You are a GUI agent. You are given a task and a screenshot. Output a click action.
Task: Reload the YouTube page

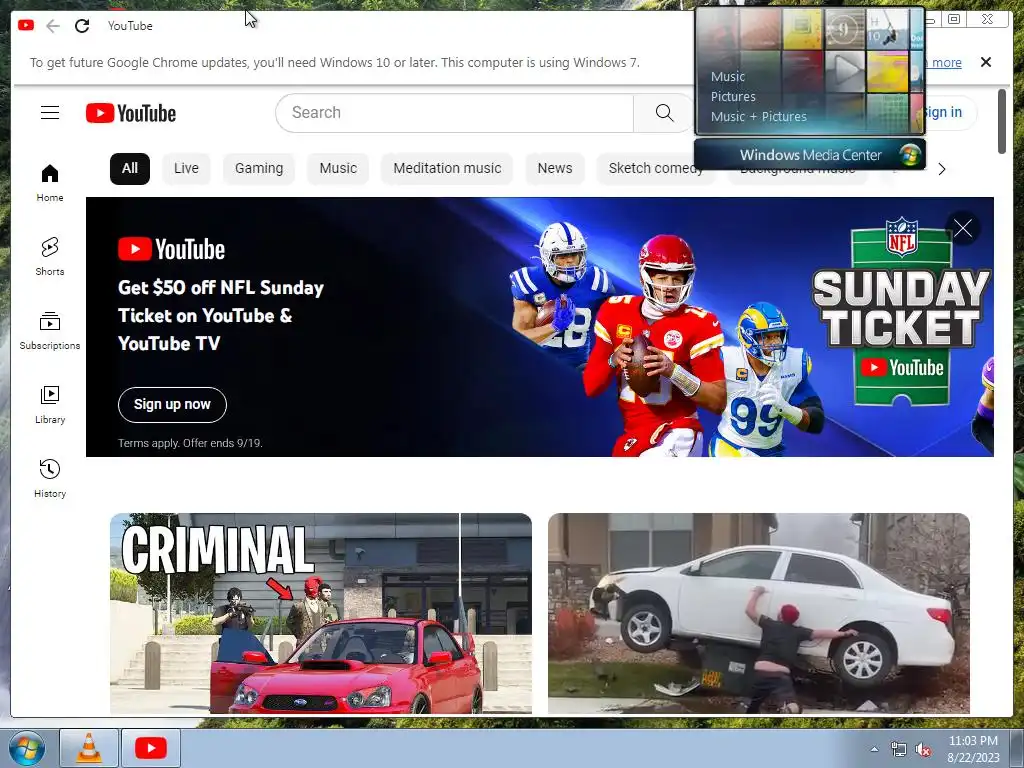(82, 26)
